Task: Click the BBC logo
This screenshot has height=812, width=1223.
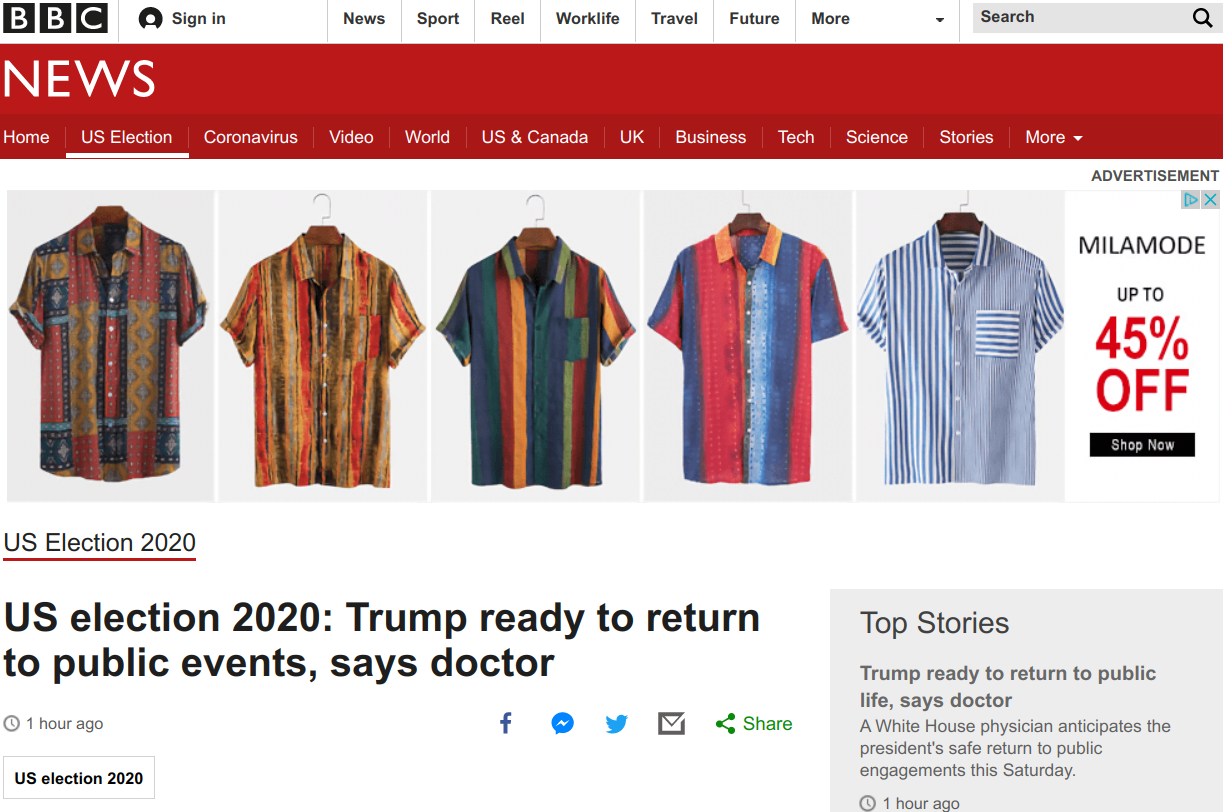Action: (55, 18)
